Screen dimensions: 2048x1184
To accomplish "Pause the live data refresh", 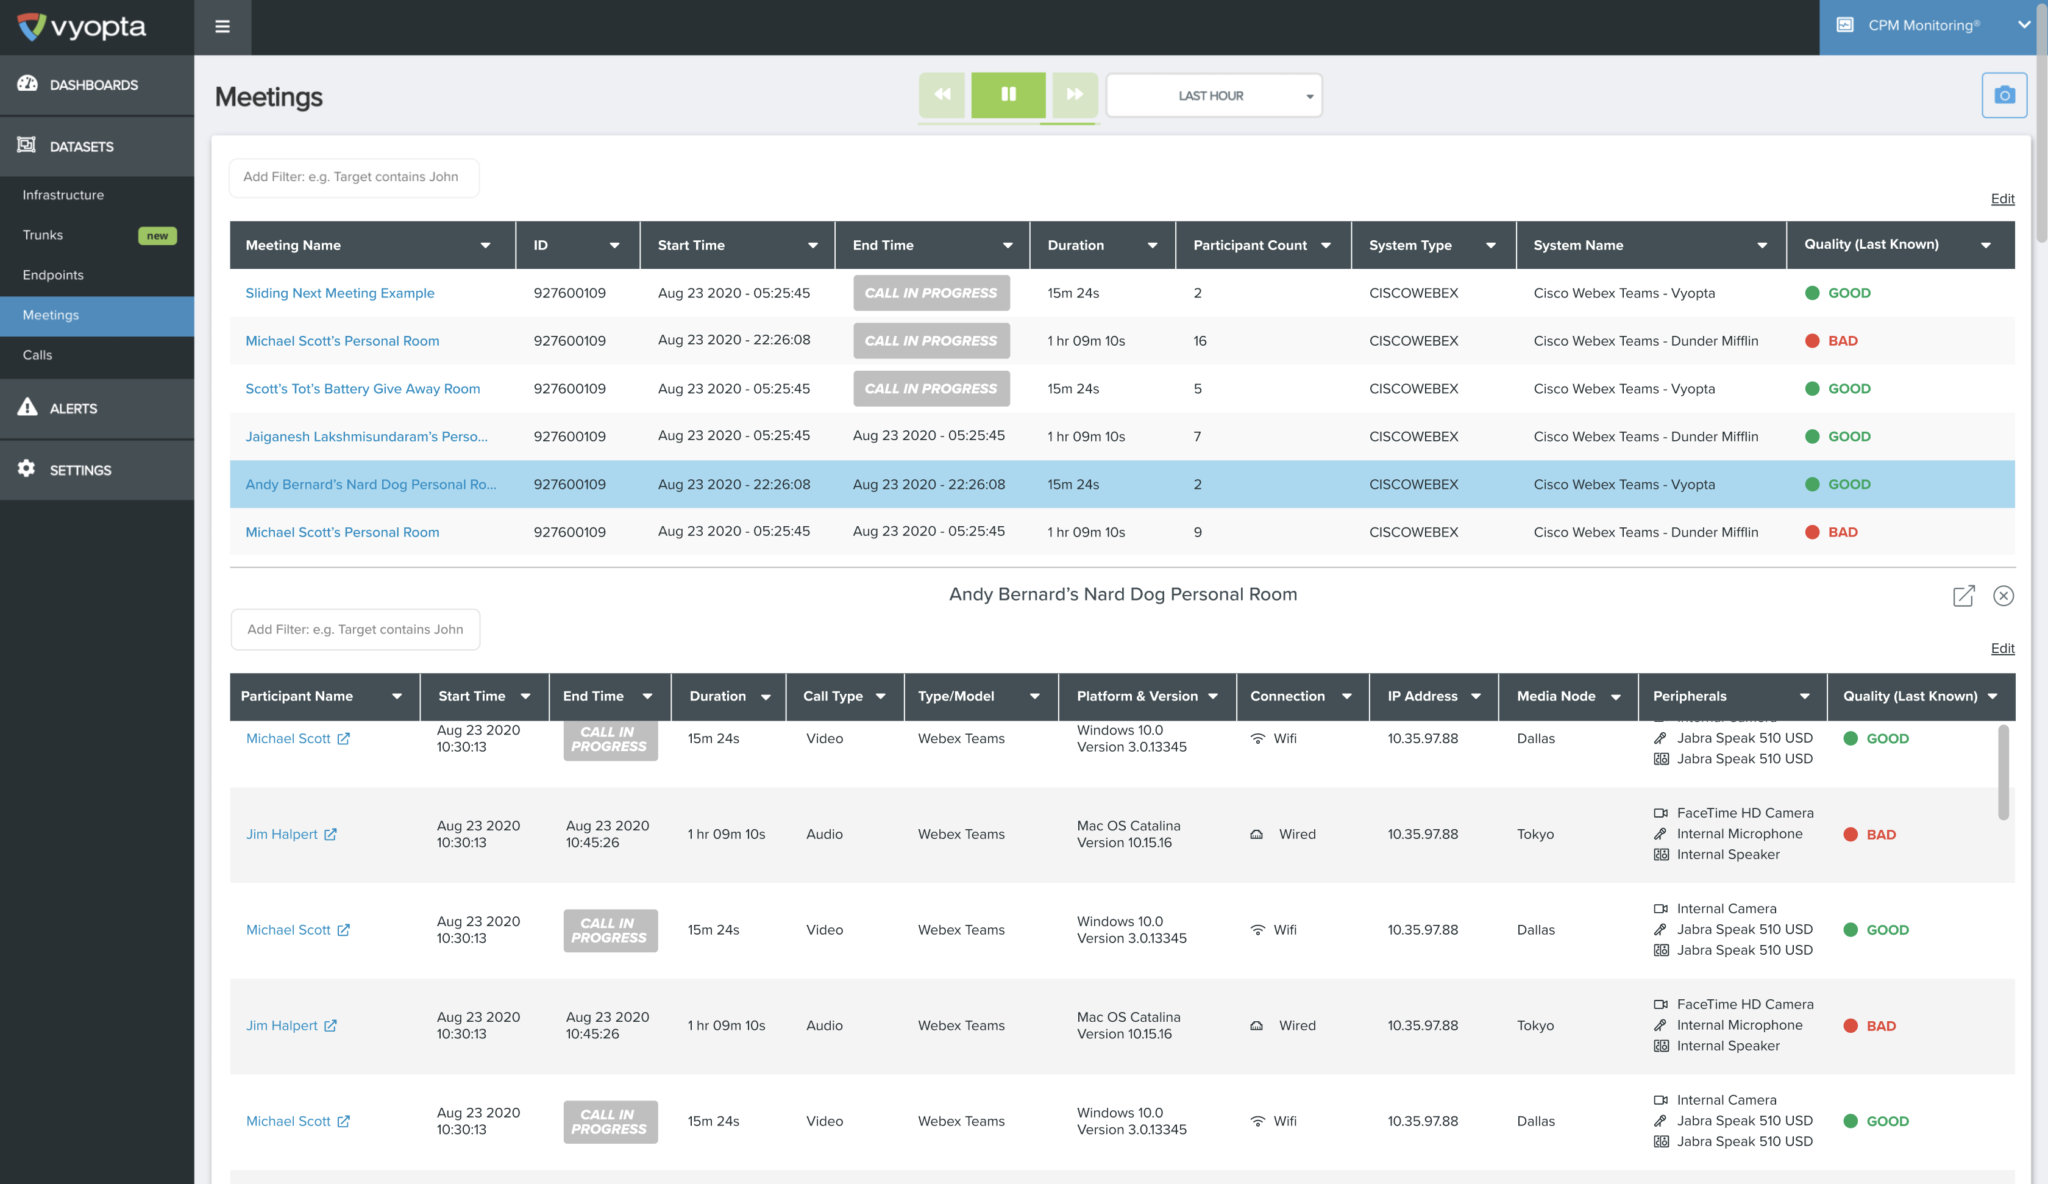I will 1008,94.
